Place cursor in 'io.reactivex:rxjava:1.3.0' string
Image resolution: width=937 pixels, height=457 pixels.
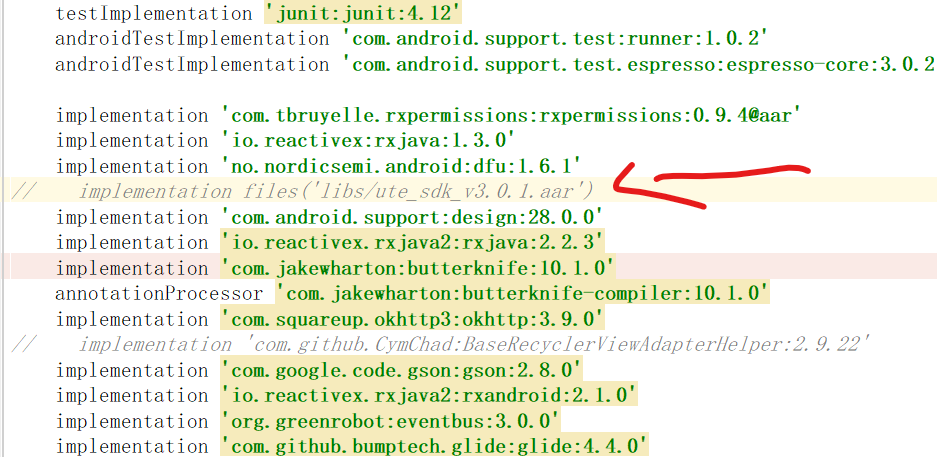click(x=369, y=141)
